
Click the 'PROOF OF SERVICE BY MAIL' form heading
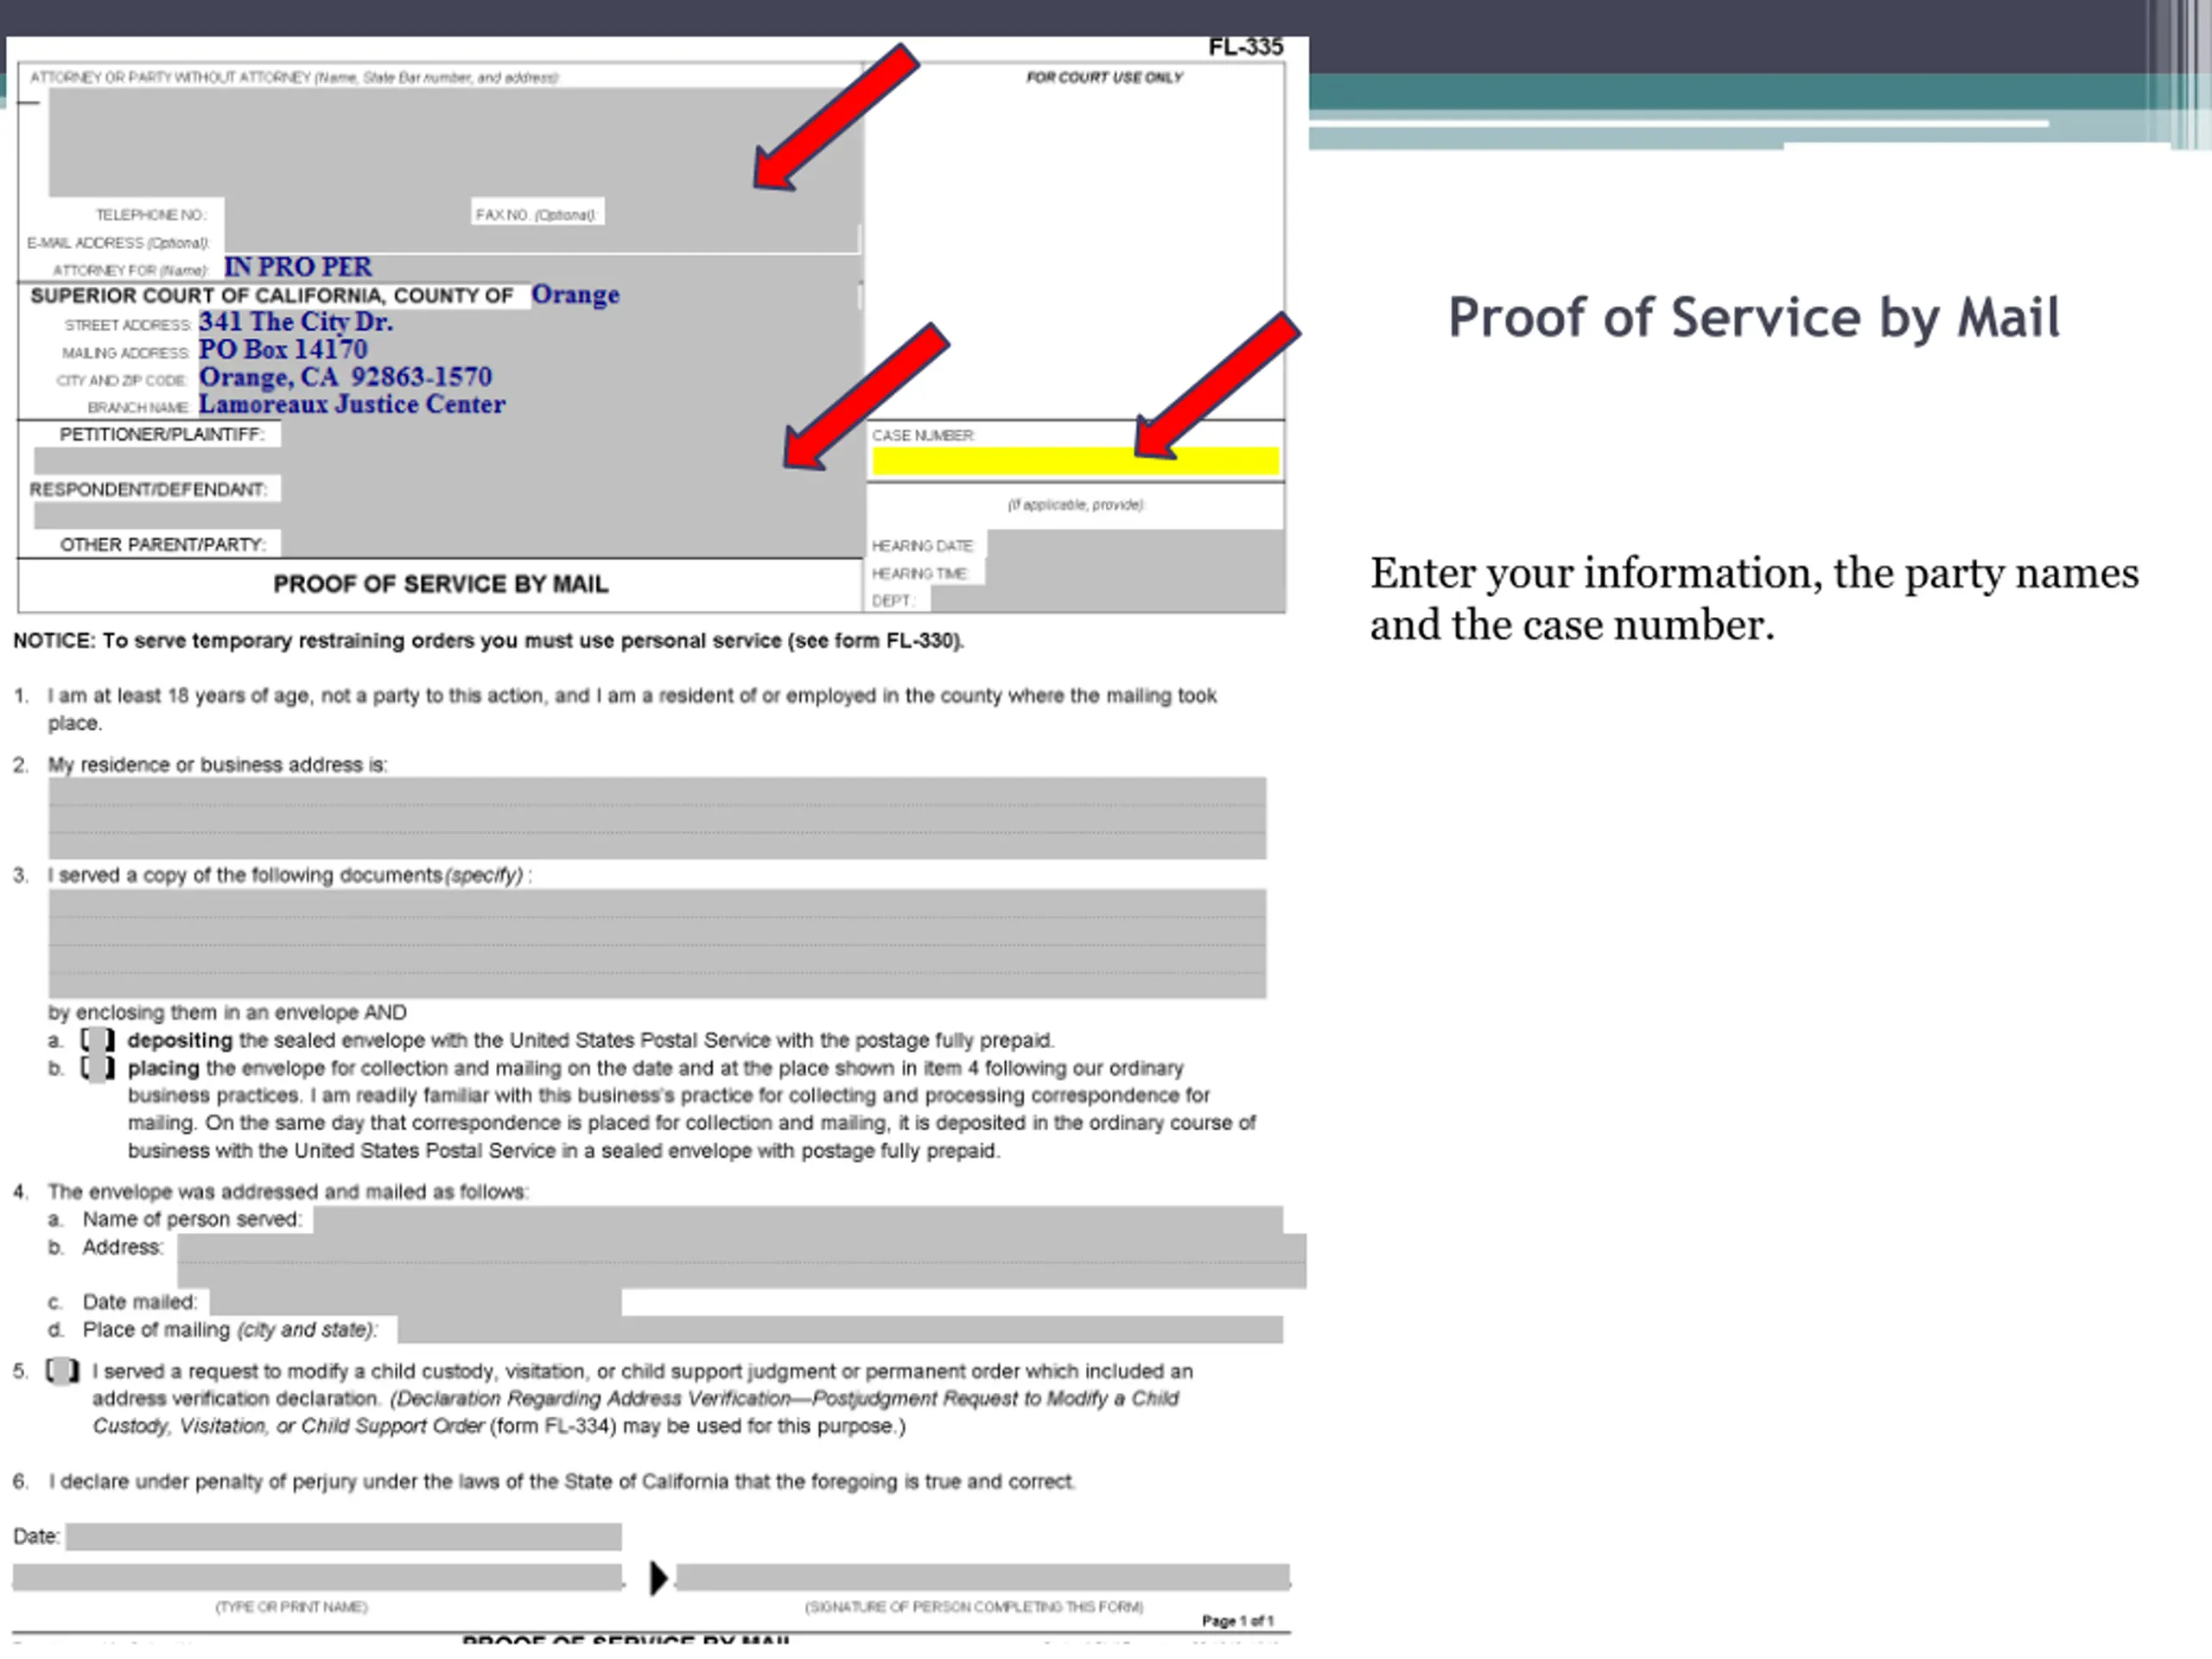441,584
